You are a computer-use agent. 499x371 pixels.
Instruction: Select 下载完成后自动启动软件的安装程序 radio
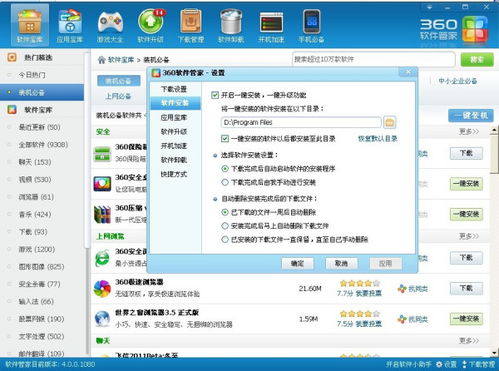point(225,169)
